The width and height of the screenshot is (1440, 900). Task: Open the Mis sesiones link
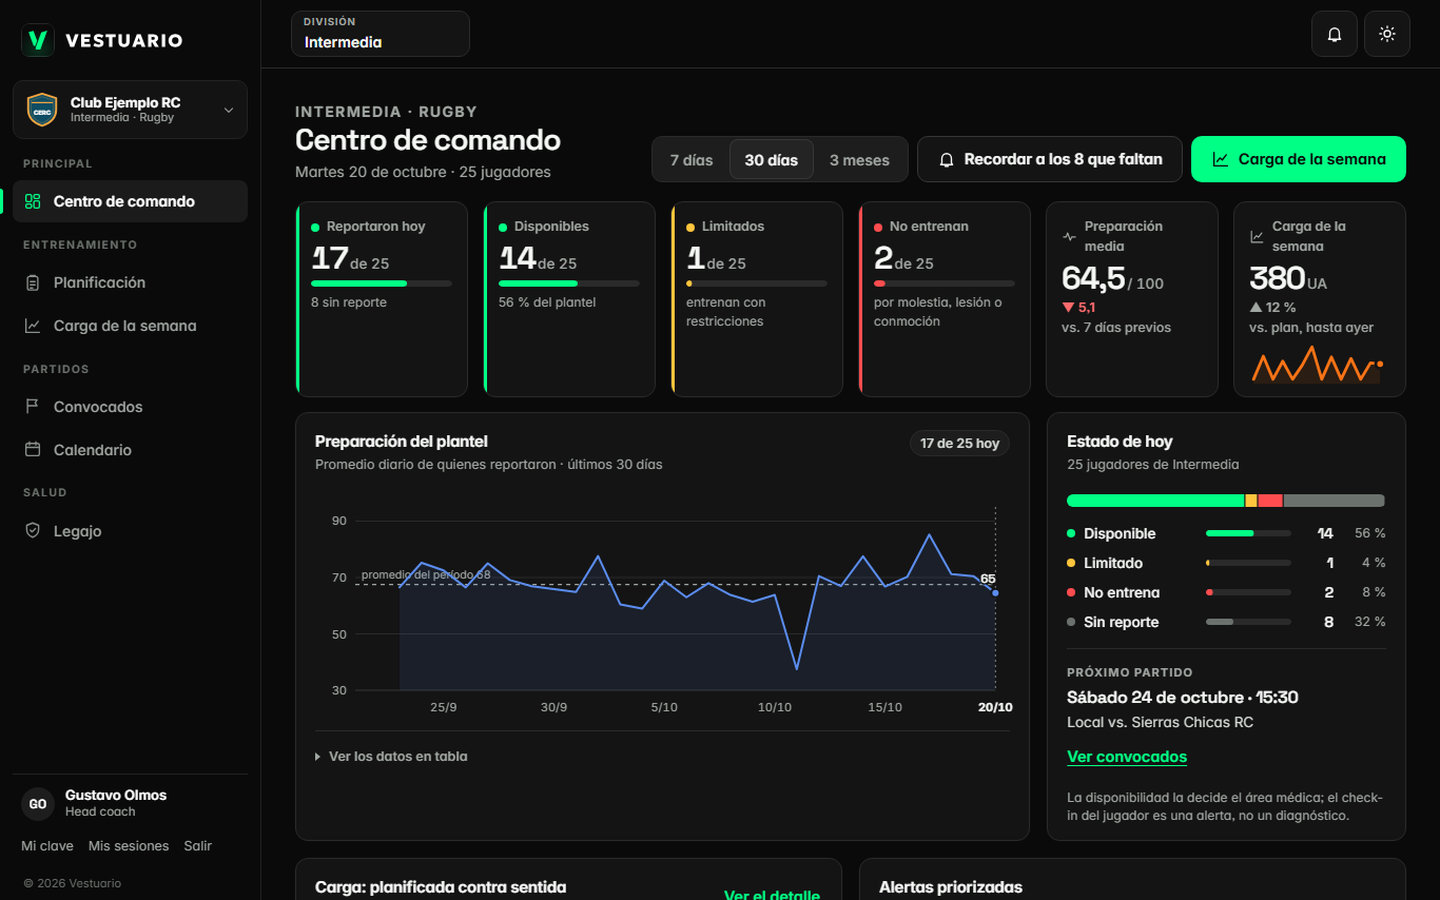point(129,846)
